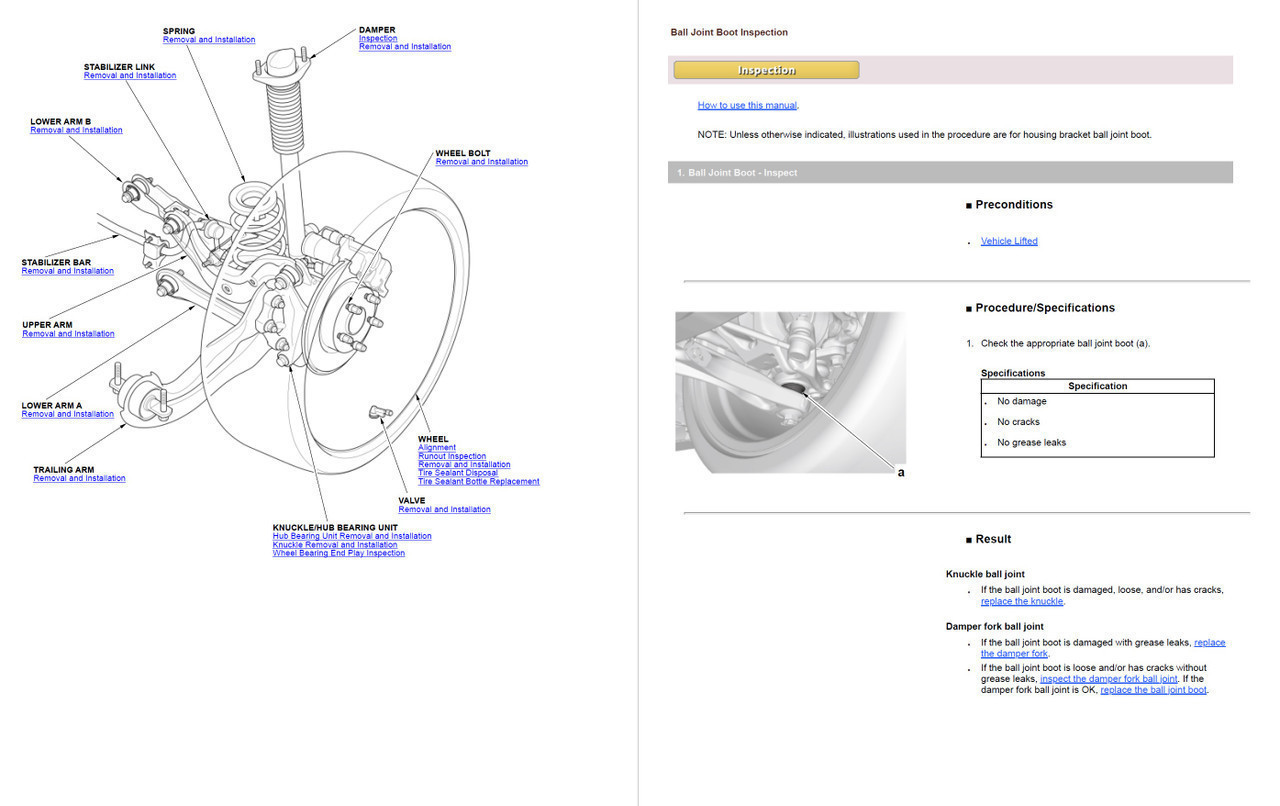Click the yellow Inspection button
1280x806 pixels.
[766, 70]
